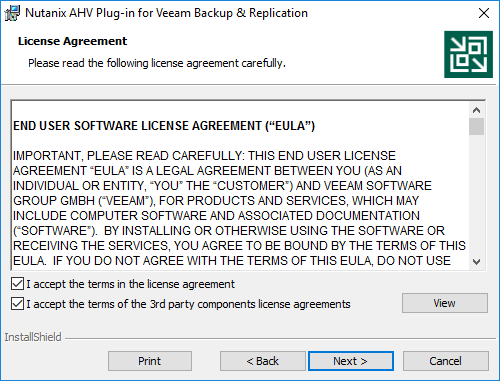This screenshot has width=500, height=381.
Task: Close the installer window
Action: (x=484, y=13)
